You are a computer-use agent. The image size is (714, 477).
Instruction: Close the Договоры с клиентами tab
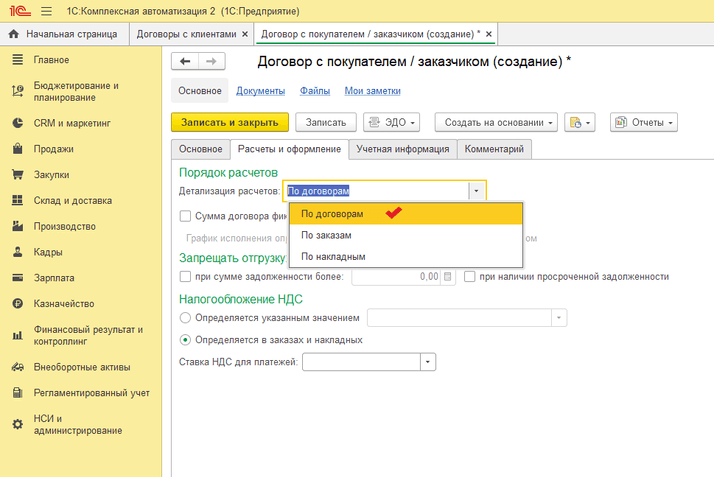245,34
